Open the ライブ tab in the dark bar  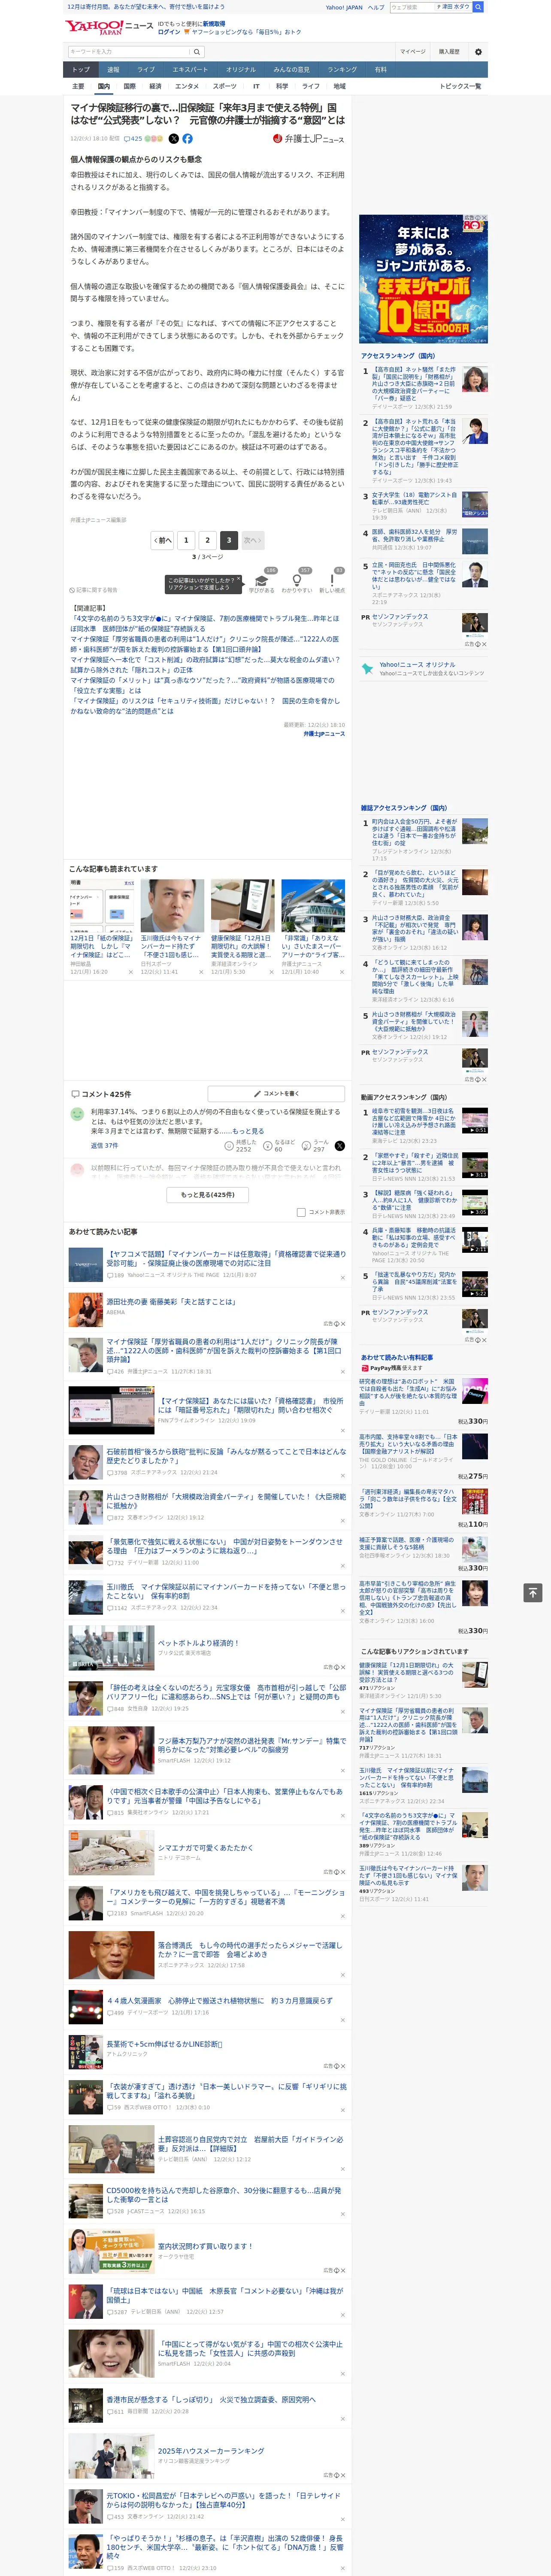click(146, 70)
